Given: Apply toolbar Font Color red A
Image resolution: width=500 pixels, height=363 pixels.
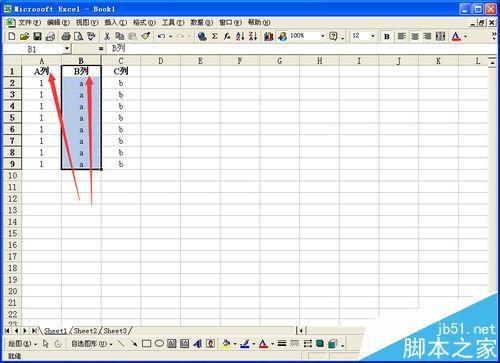Looking at the screenshot, I should pos(456,36).
